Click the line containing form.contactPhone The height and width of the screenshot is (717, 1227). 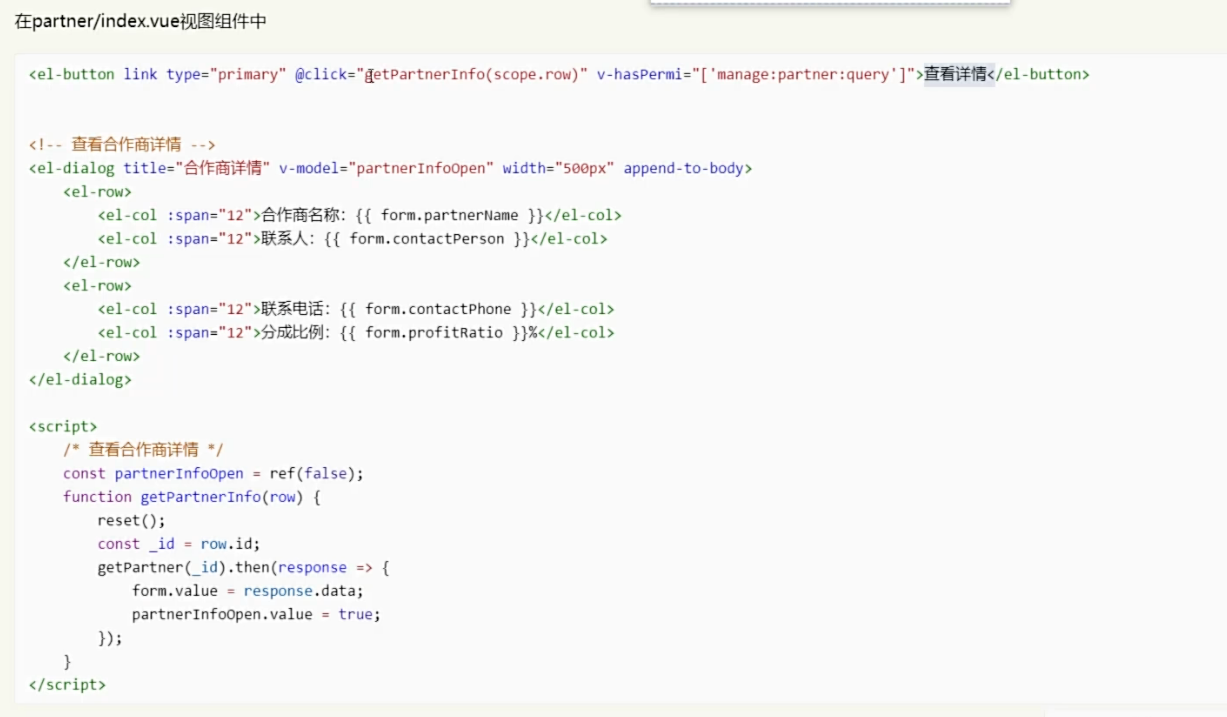[x=356, y=309]
